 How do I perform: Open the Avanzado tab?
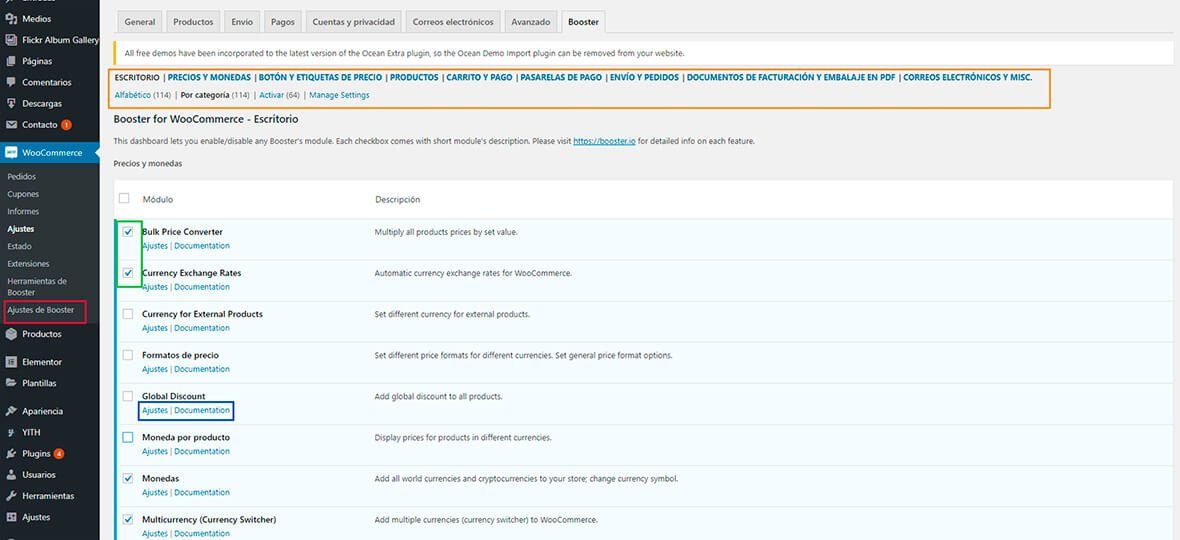531,22
